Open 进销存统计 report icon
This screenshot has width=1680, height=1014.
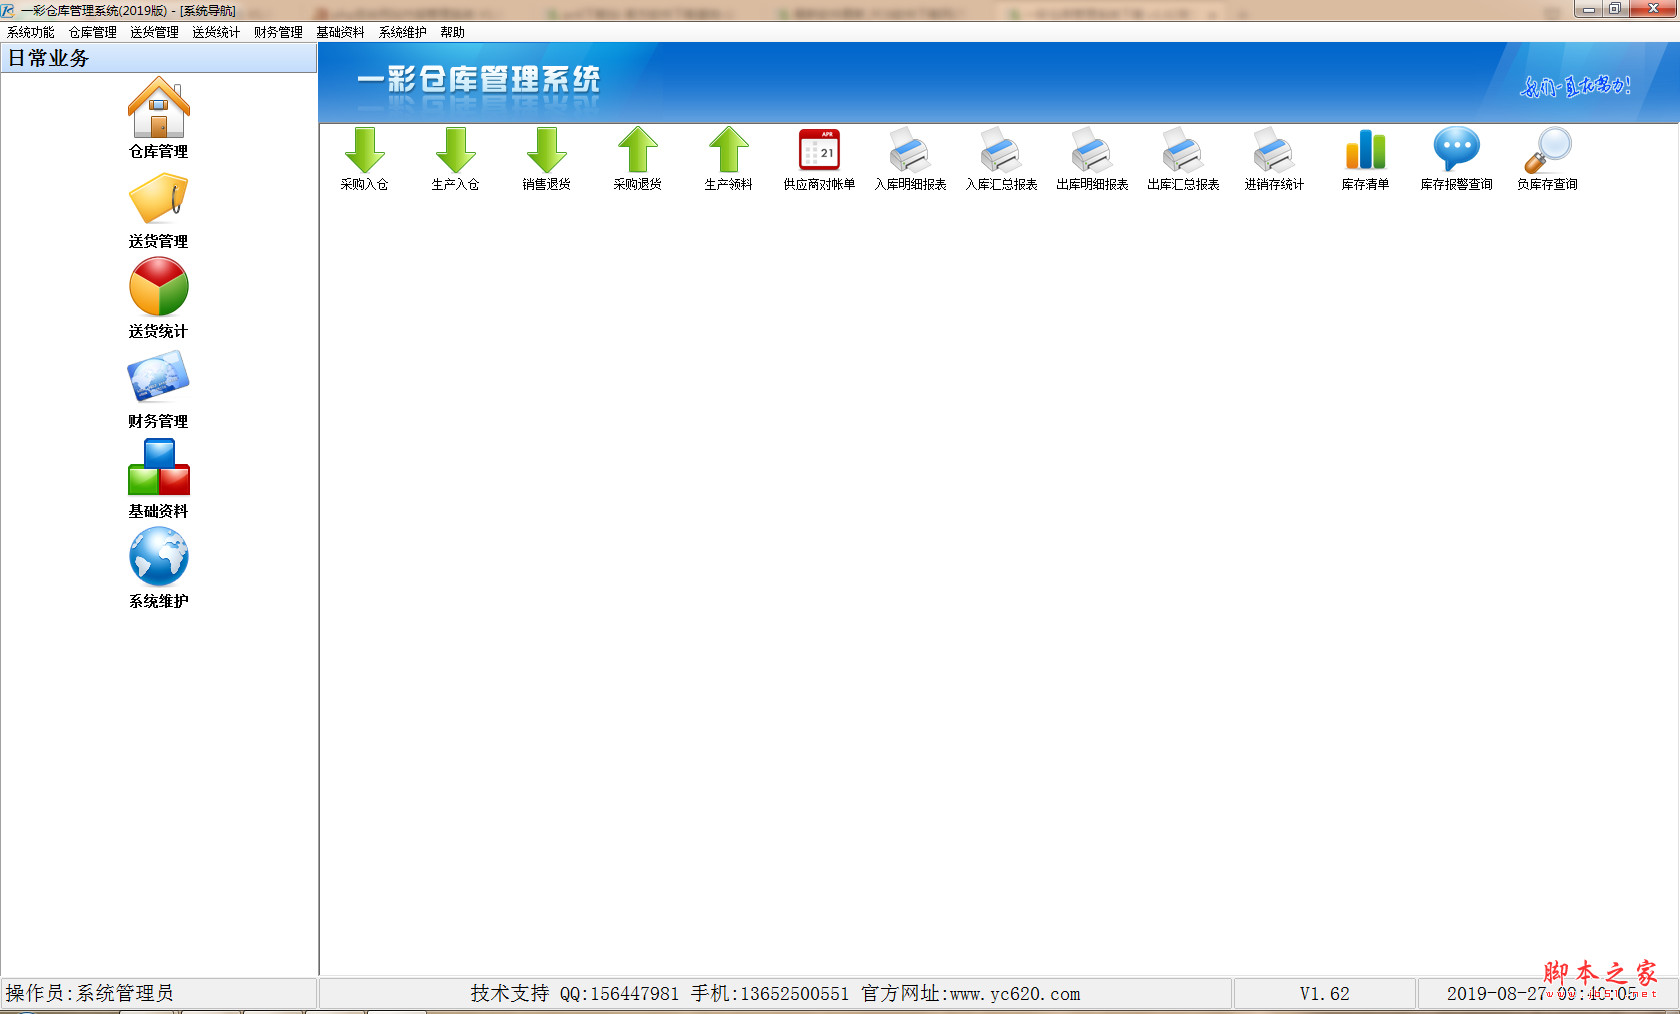tap(1274, 151)
